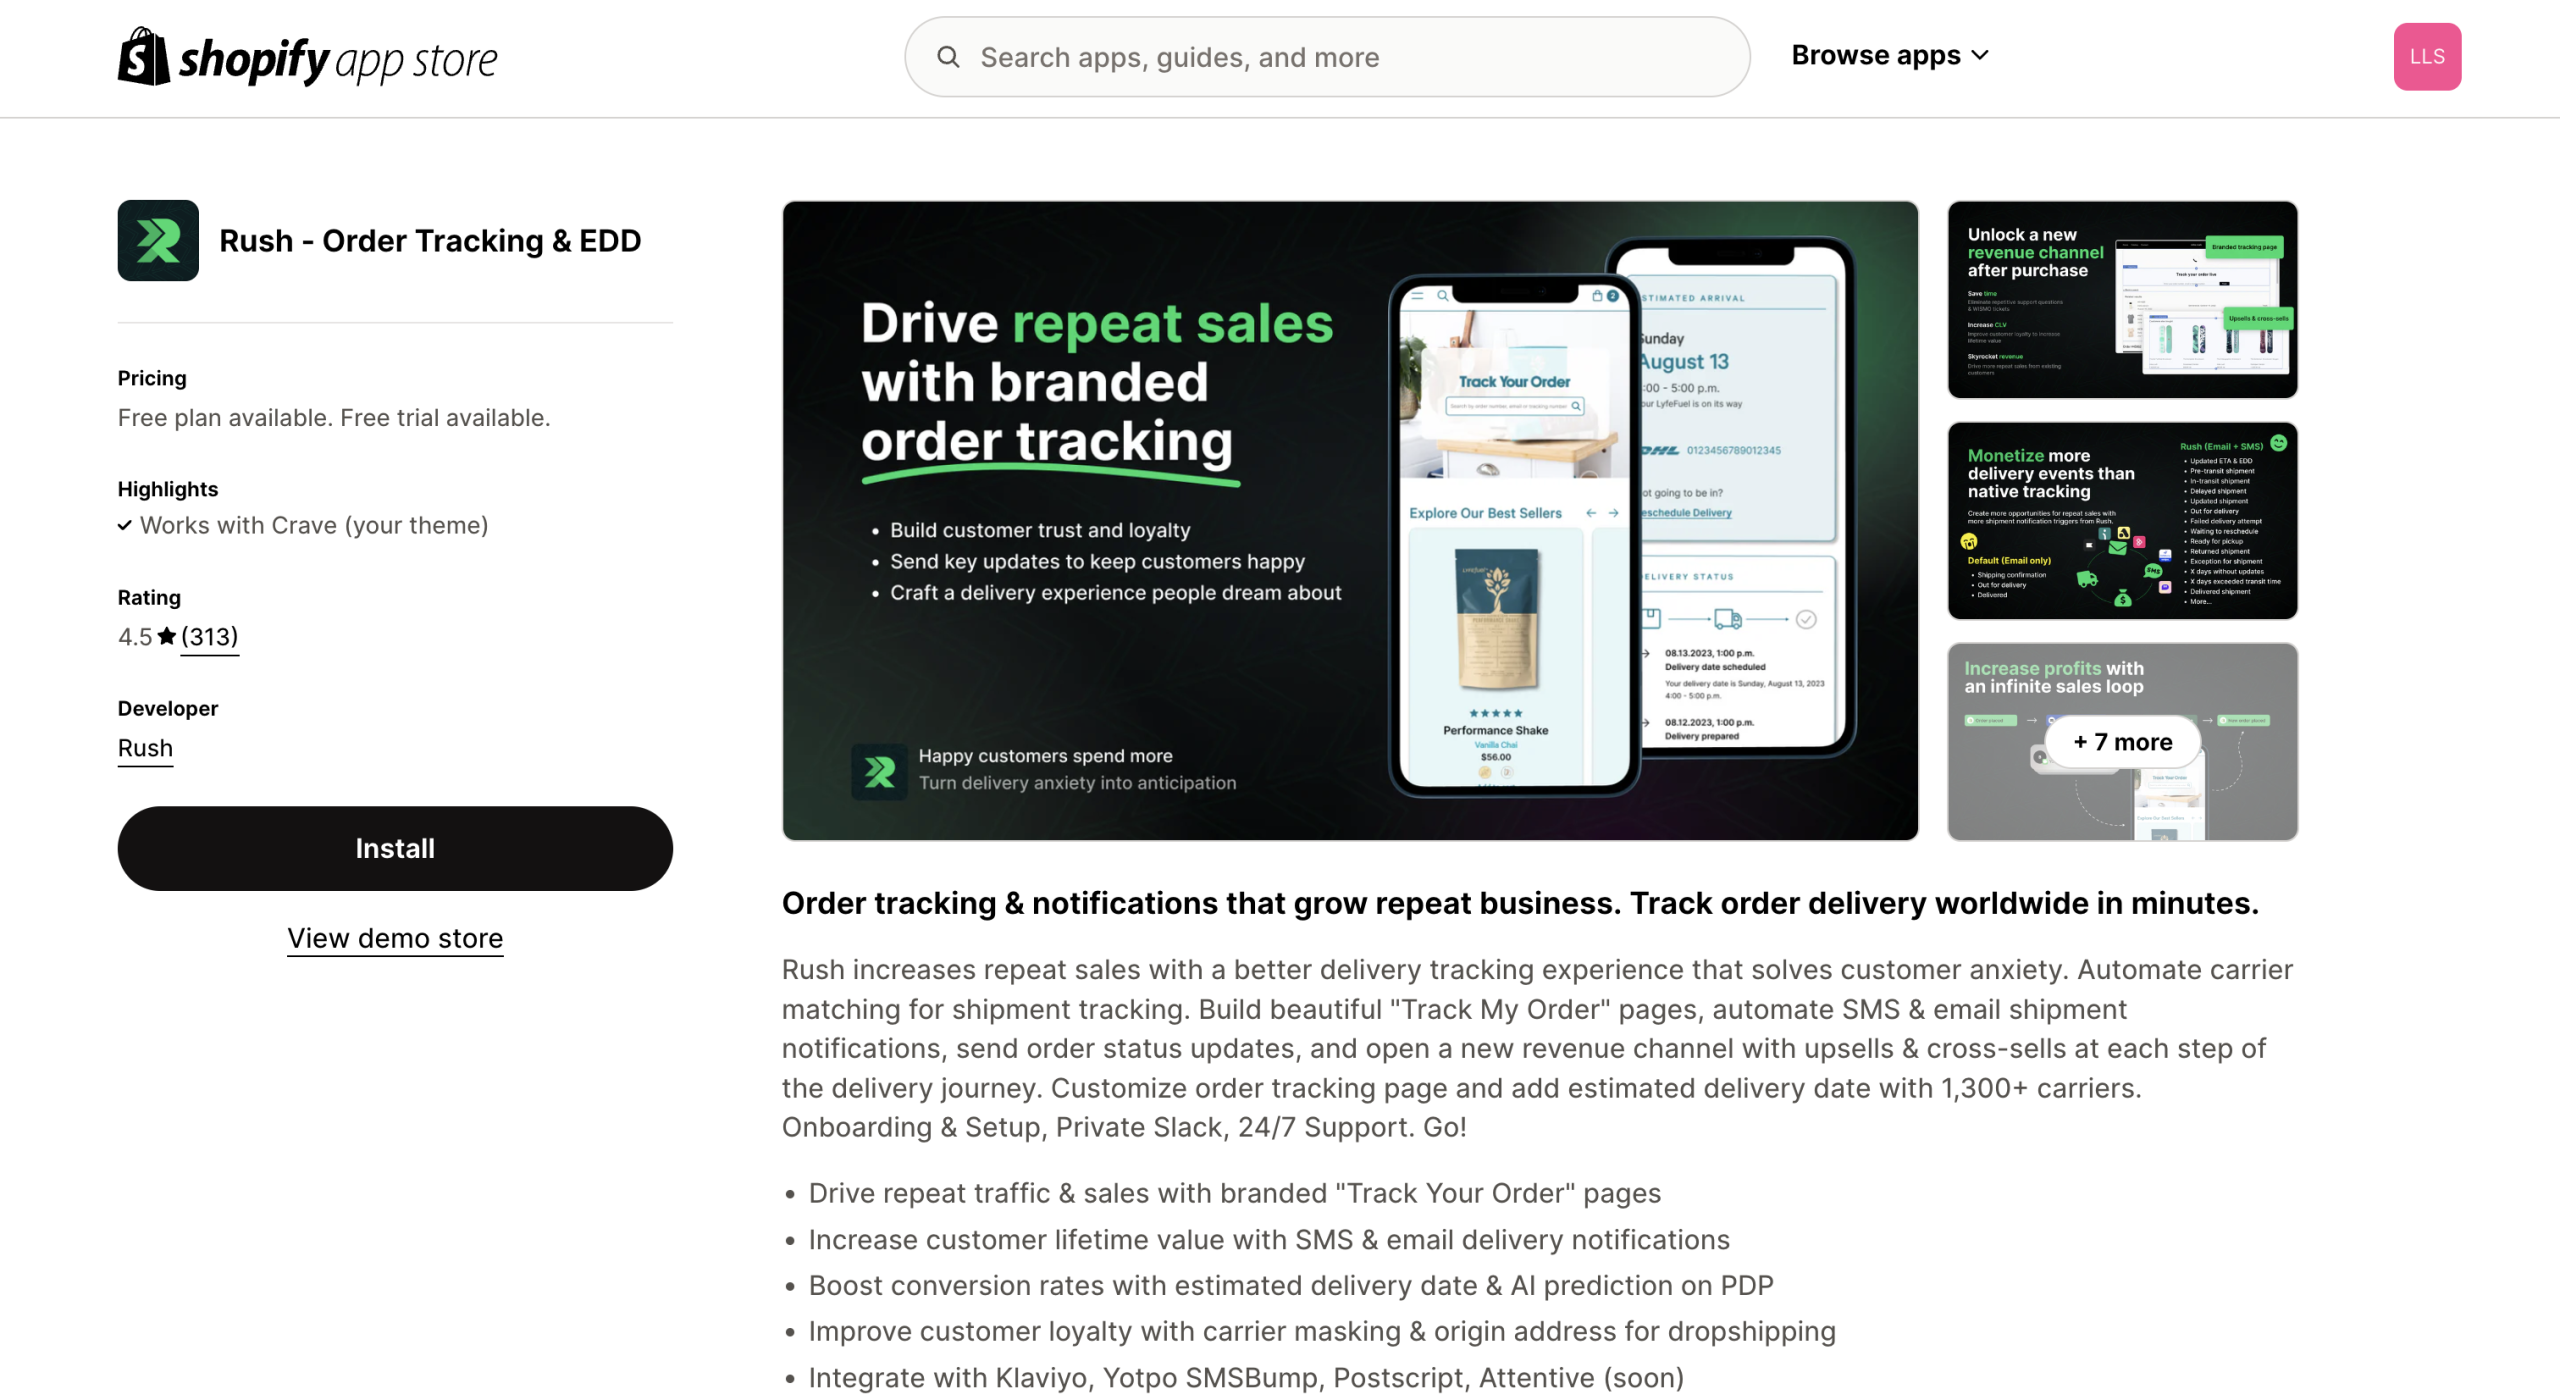Click the first main banner screenshot
Viewport: 2560px width, 1400px height.
(x=1350, y=519)
